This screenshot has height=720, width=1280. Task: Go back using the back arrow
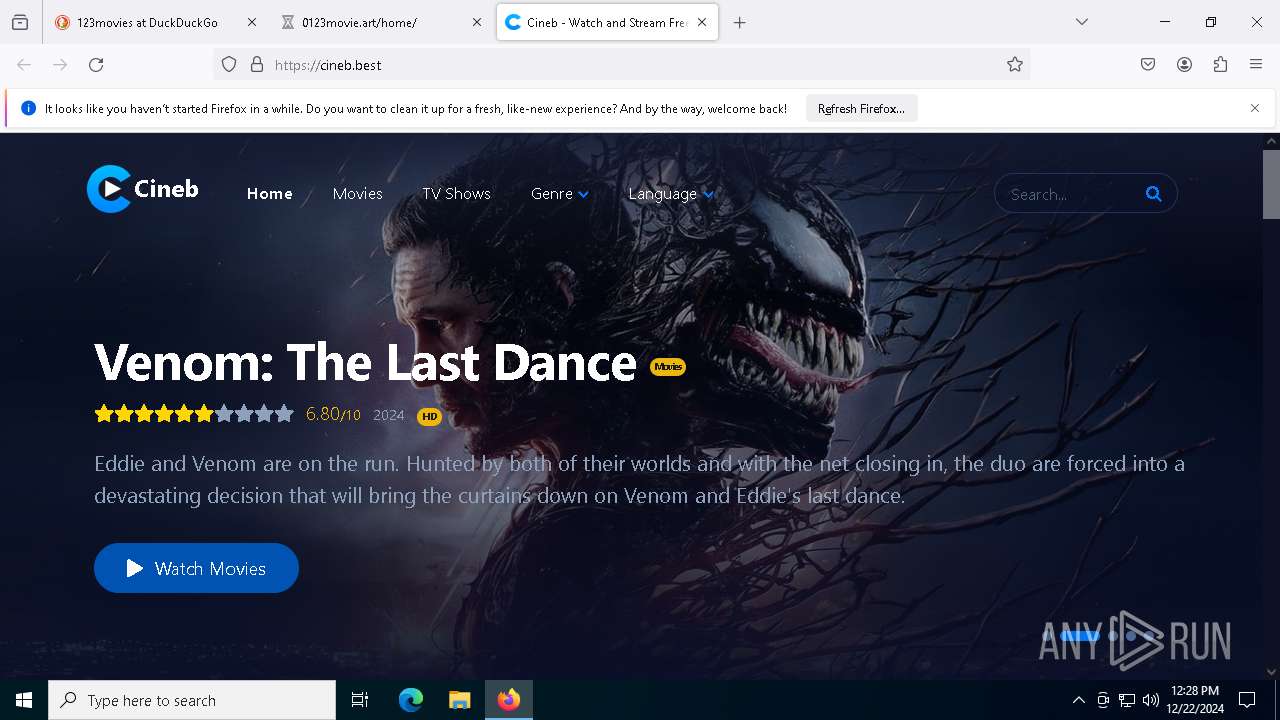tap(24, 65)
